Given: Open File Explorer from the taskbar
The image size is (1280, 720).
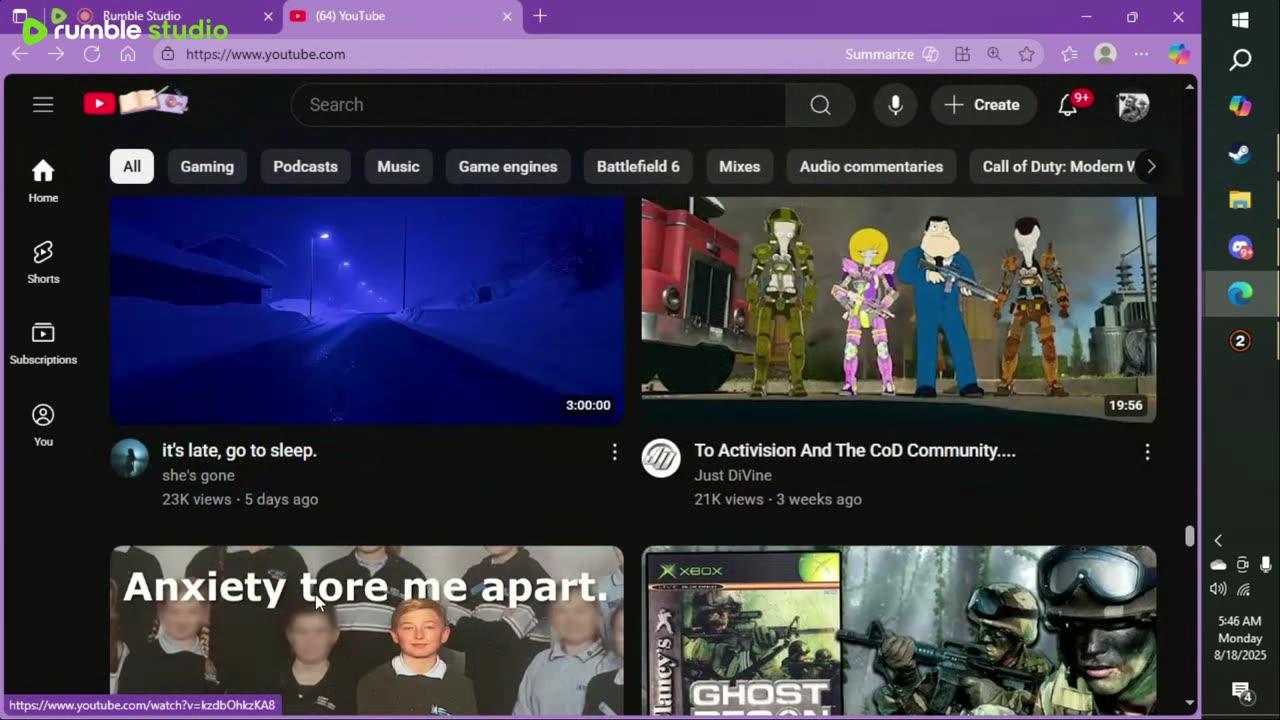Looking at the screenshot, I should click(1240, 200).
